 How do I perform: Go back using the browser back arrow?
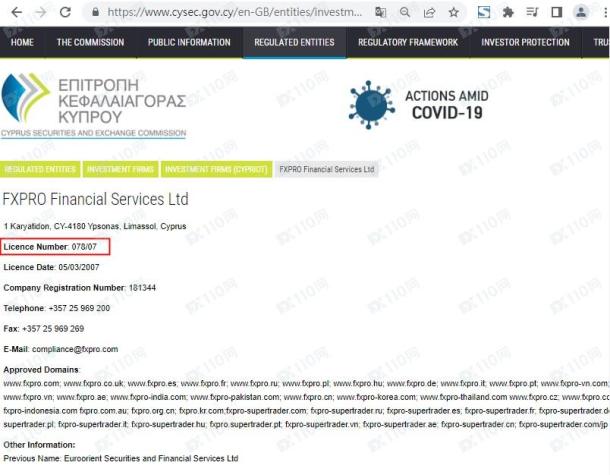[x=16, y=12]
